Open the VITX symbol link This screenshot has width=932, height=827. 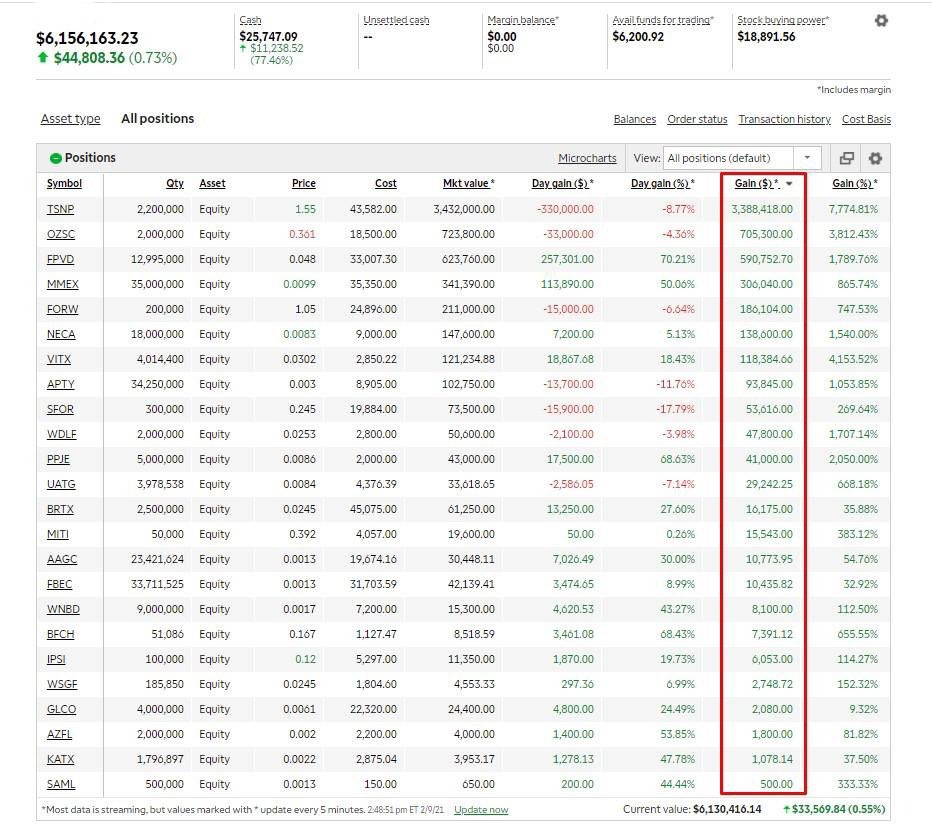(x=59, y=359)
